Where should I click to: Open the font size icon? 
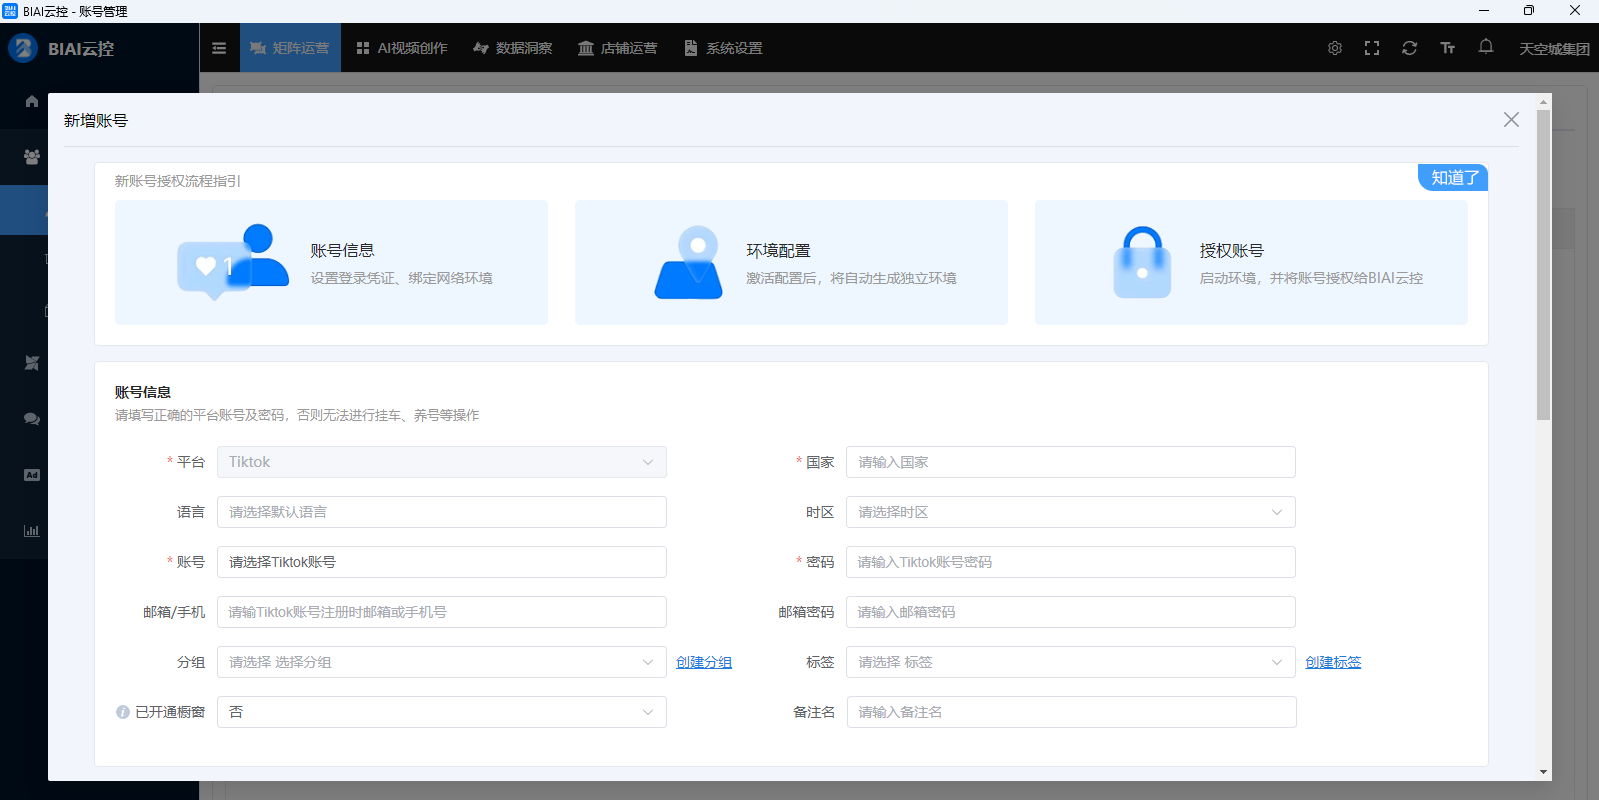click(x=1447, y=48)
